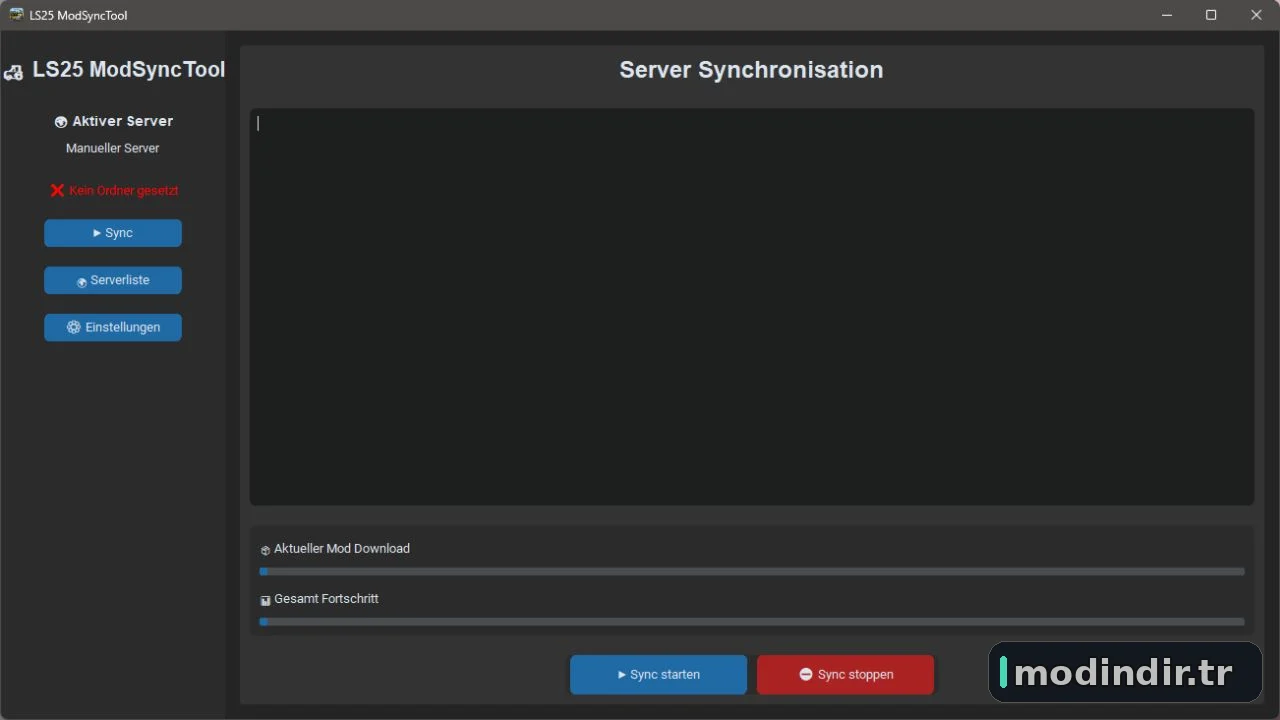1280x720 pixels.
Task: Click the red X icon by Kein Ordner gesetzt
Action: tap(57, 190)
